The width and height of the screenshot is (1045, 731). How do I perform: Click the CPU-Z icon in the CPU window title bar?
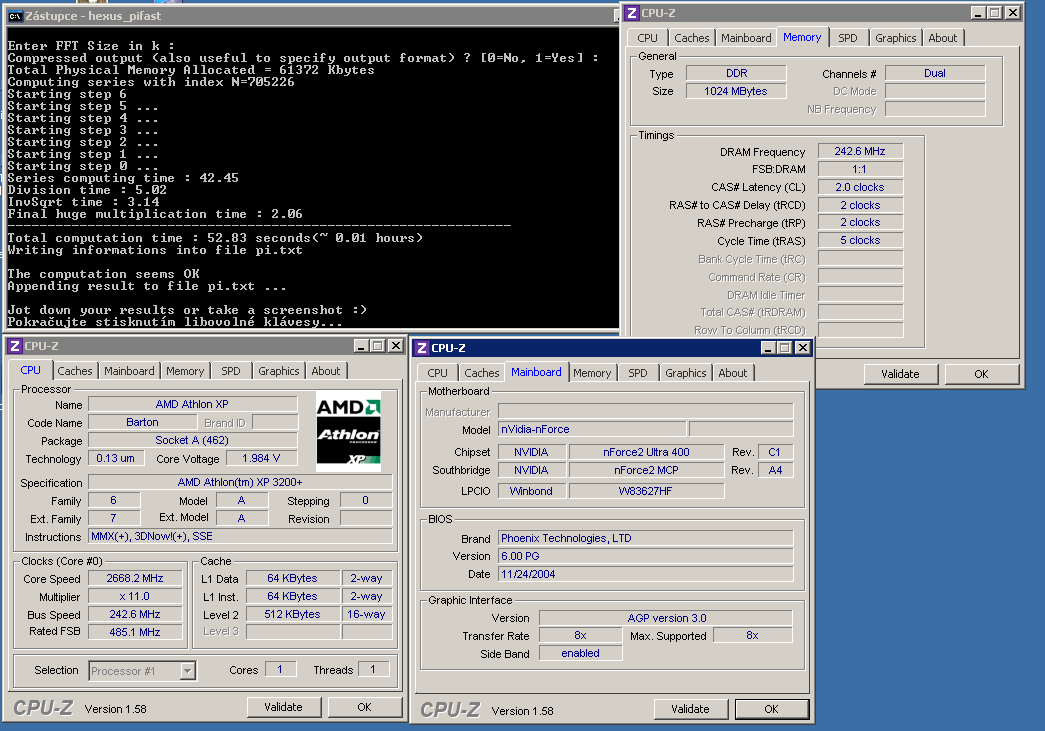point(15,346)
